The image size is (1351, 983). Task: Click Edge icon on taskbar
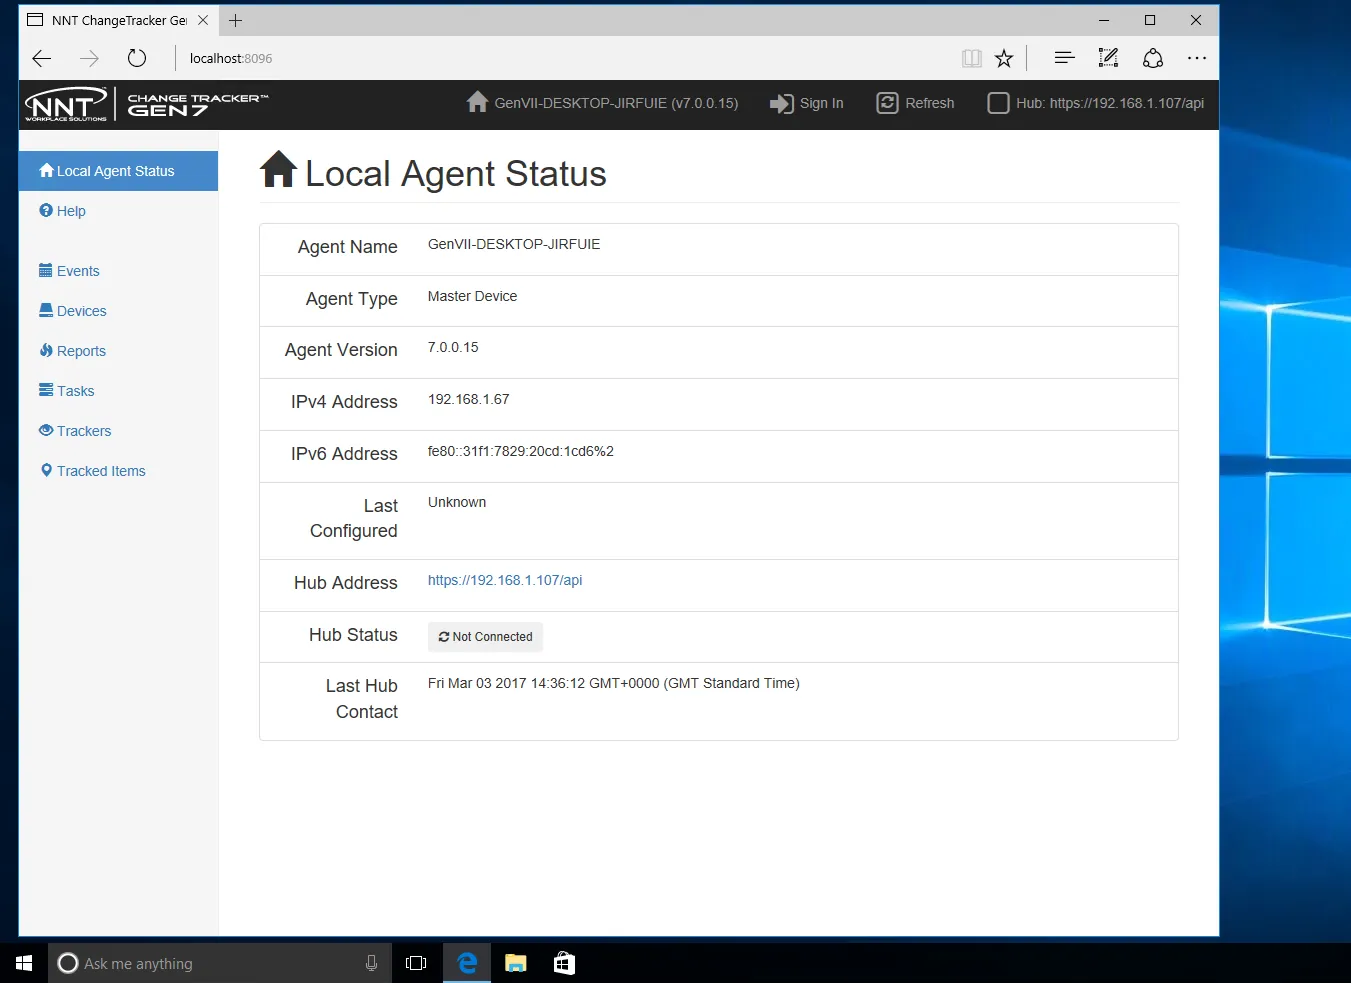click(x=467, y=963)
